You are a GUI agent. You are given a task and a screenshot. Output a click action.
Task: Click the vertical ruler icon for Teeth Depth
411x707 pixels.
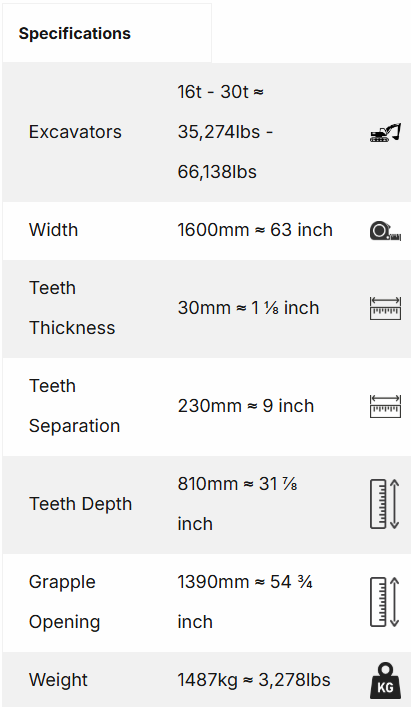pyautogui.click(x=385, y=504)
